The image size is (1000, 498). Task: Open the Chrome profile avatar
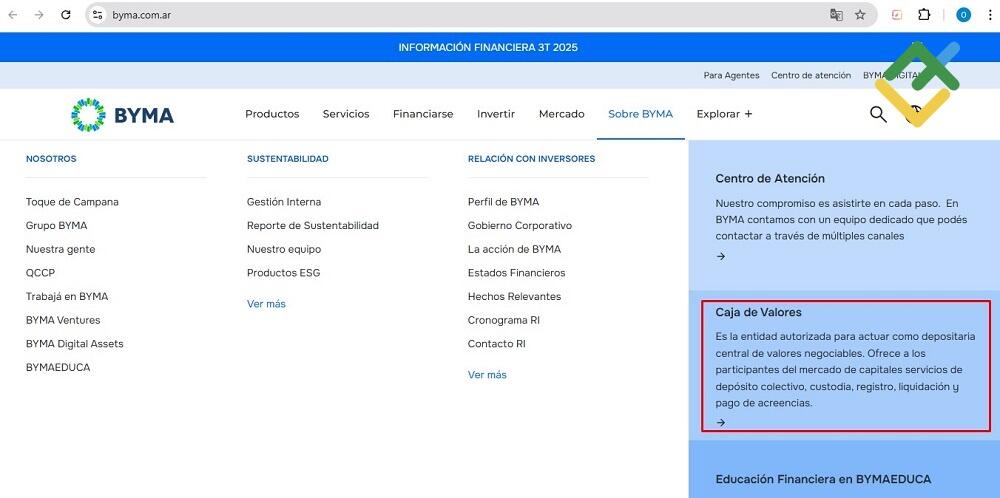pos(963,15)
